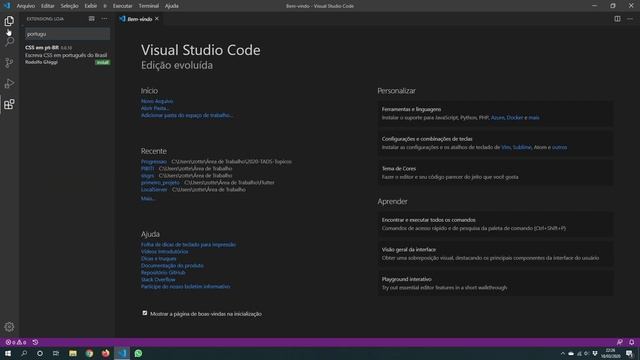Click the Dicas e truques link
The image size is (640, 360).
click(158, 259)
